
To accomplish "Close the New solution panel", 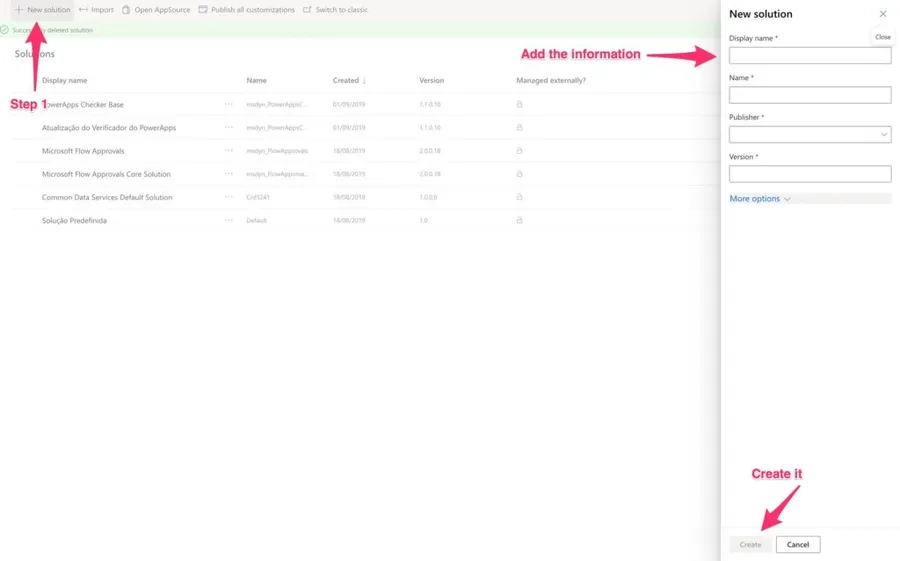I will click(882, 14).
